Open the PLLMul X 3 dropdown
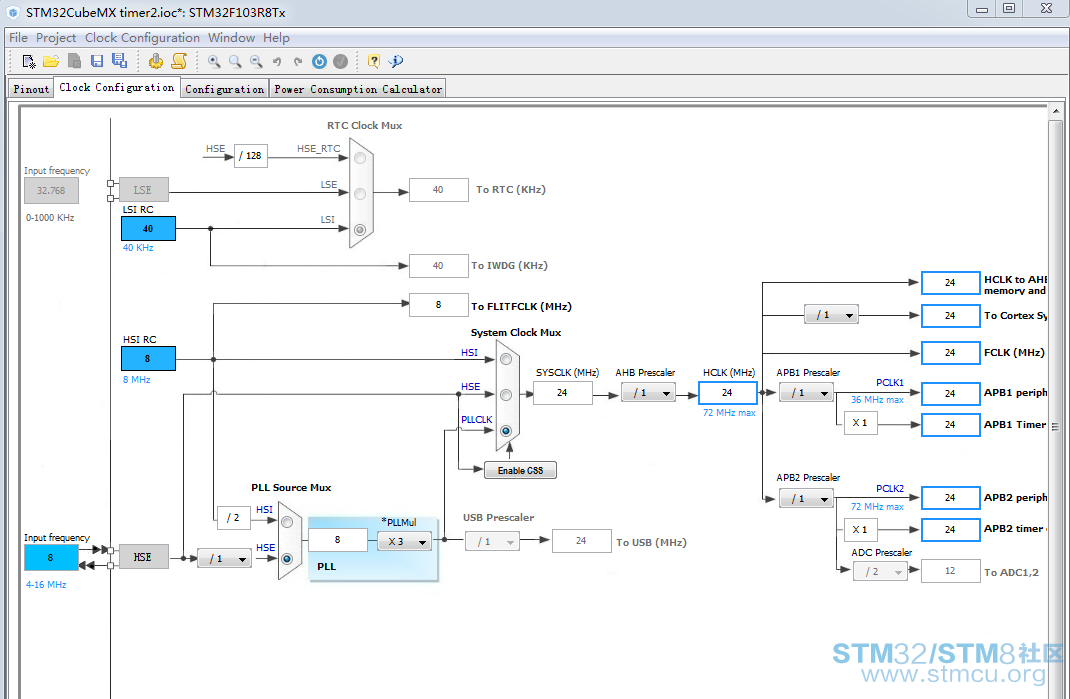The image size is (1070, 699). pyautogui.click(x=404, y=541)
